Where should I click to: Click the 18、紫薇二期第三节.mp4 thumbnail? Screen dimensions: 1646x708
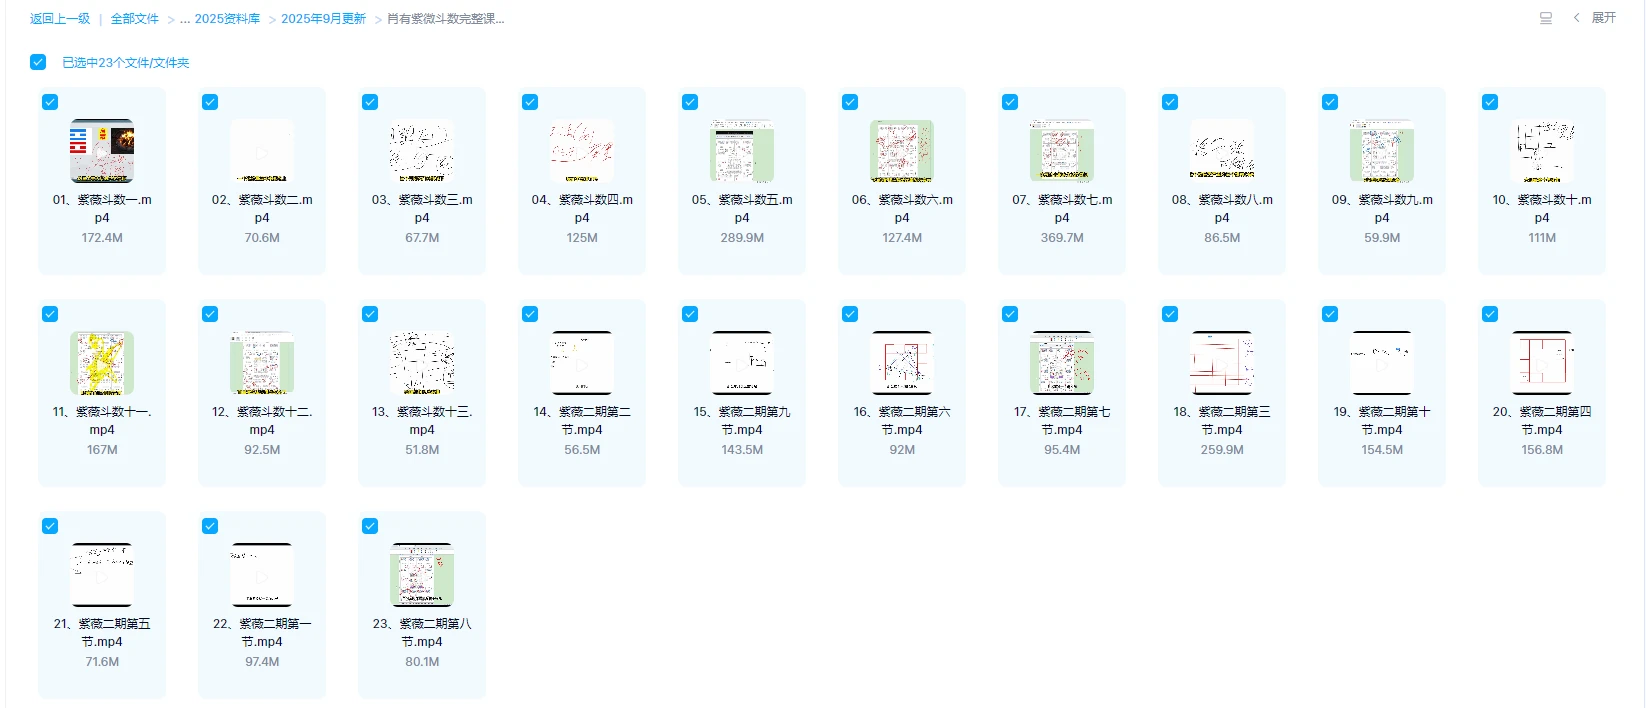point(1222,363)
